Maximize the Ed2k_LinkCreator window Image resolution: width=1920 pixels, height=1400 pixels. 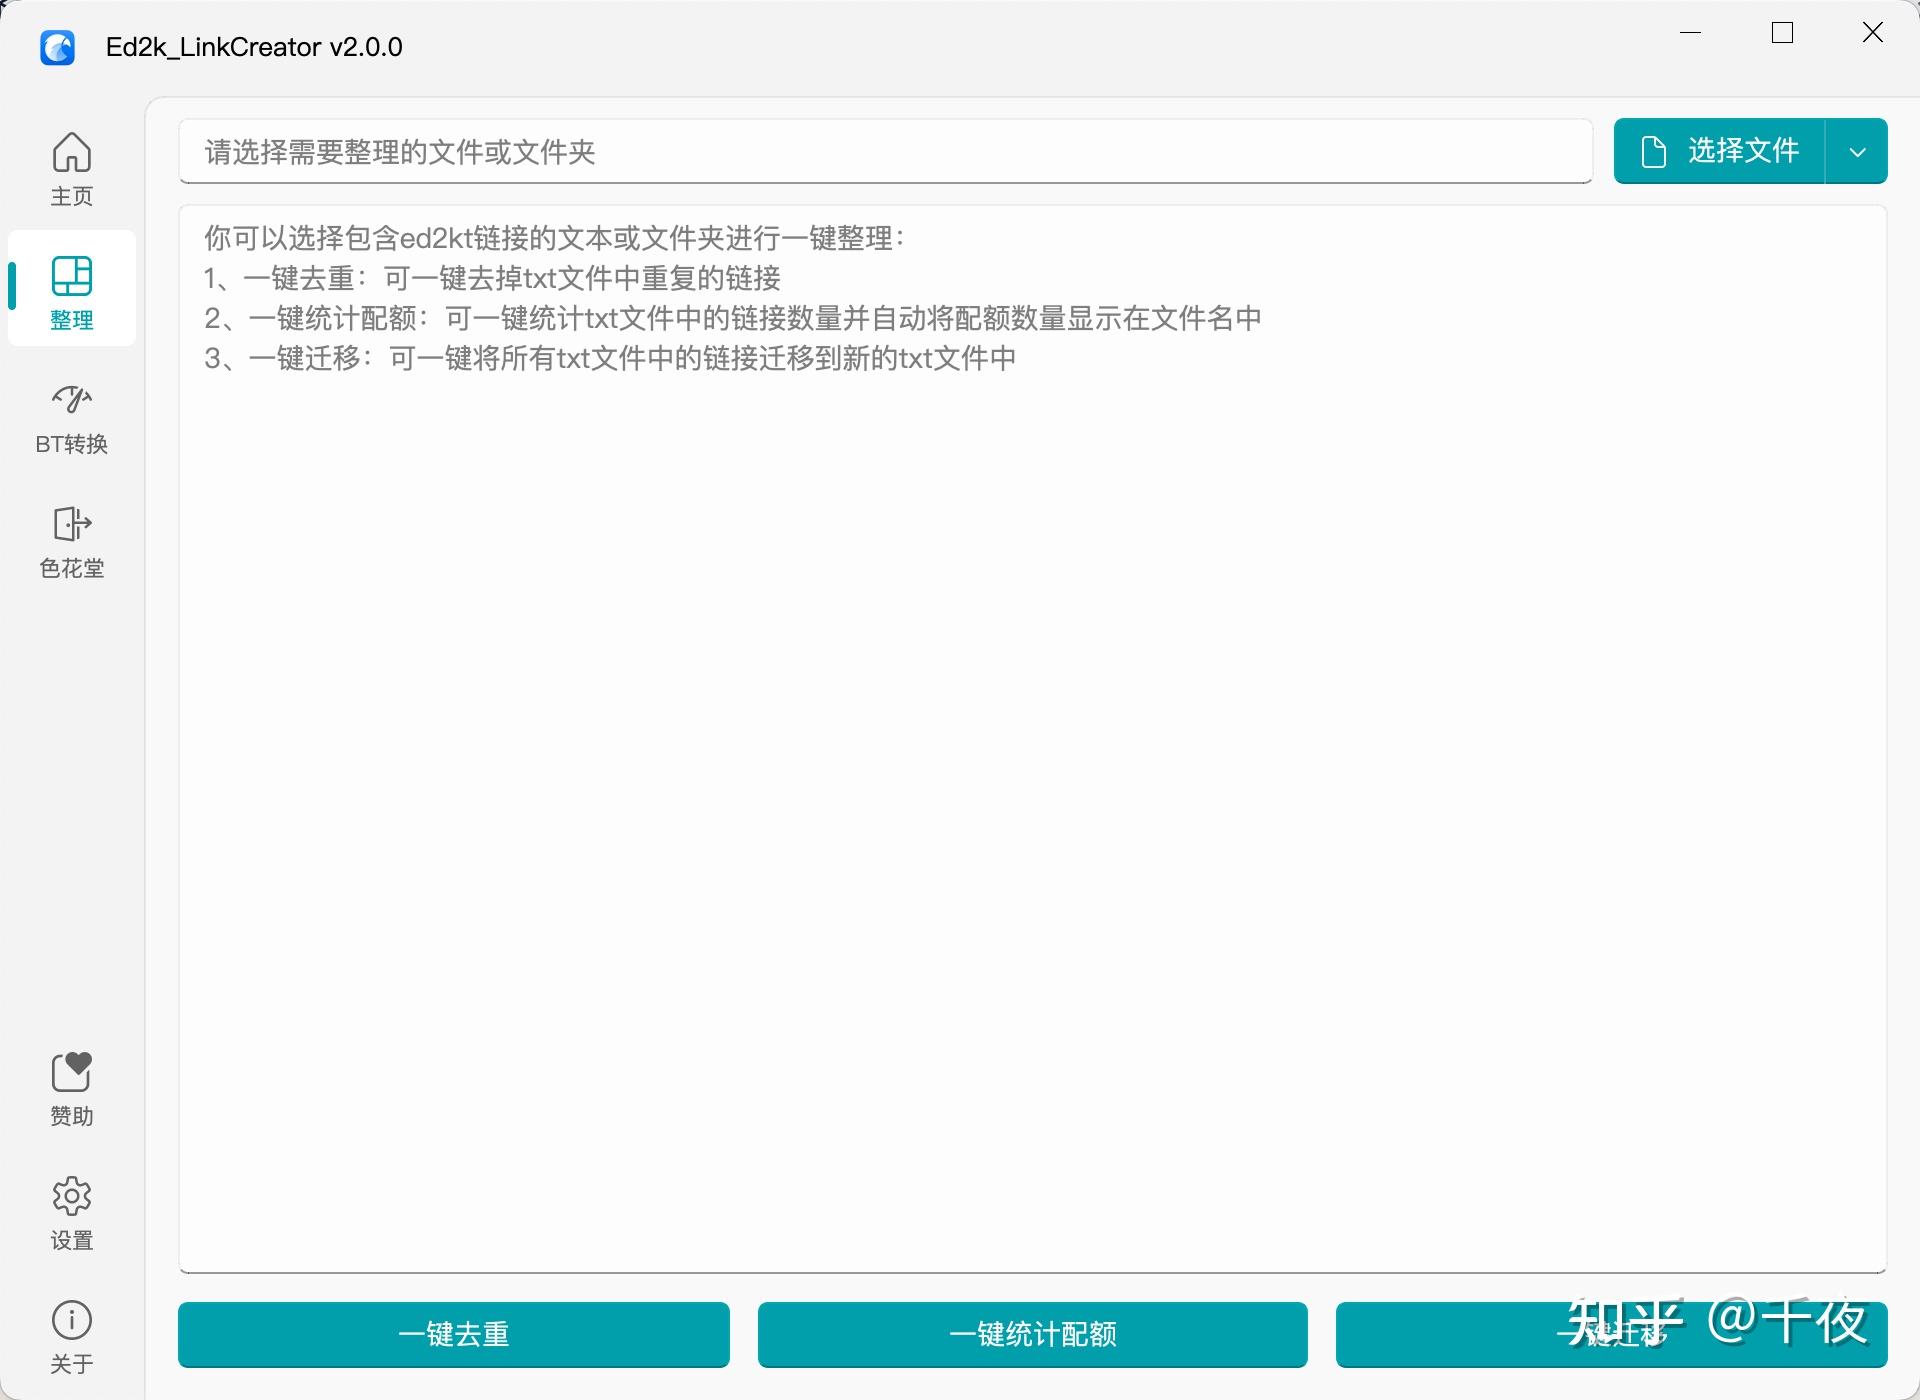[x=1782, y=33]
